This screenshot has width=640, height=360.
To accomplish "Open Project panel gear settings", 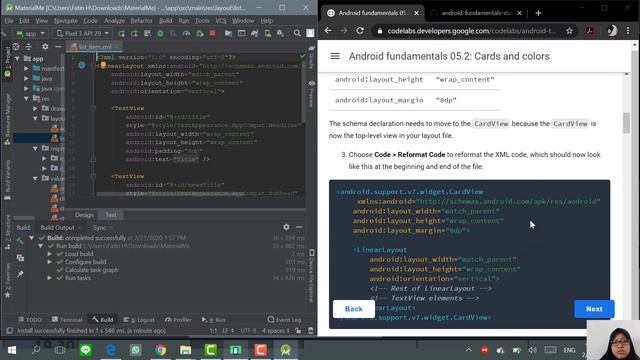I will point(45,47).
